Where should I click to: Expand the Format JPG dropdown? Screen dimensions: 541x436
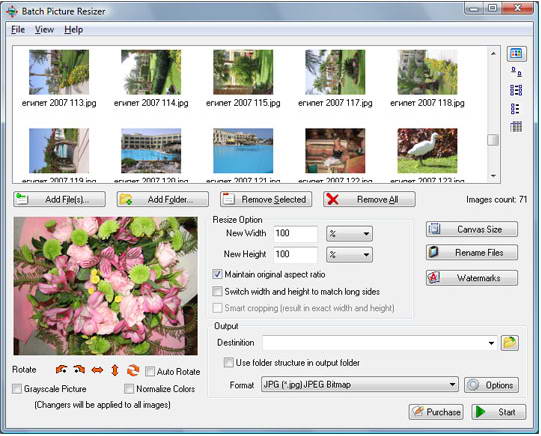point(360,385)
